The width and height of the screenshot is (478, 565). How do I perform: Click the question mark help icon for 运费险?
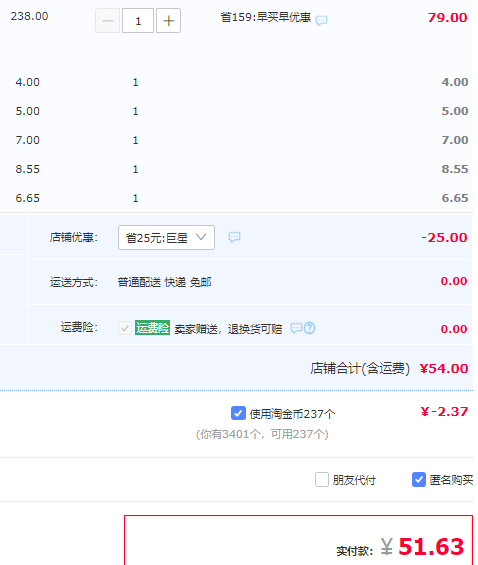pos(309,328)
